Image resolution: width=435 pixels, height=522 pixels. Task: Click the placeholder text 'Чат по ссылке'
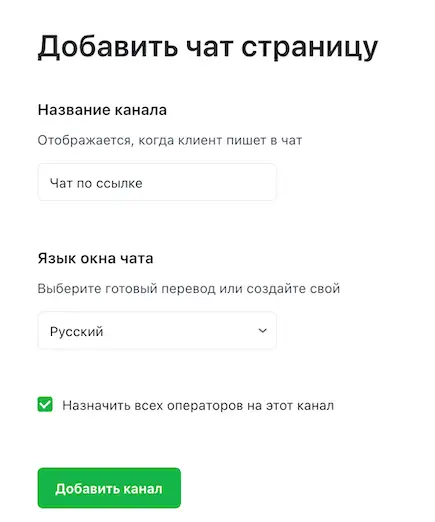[96, 183]
